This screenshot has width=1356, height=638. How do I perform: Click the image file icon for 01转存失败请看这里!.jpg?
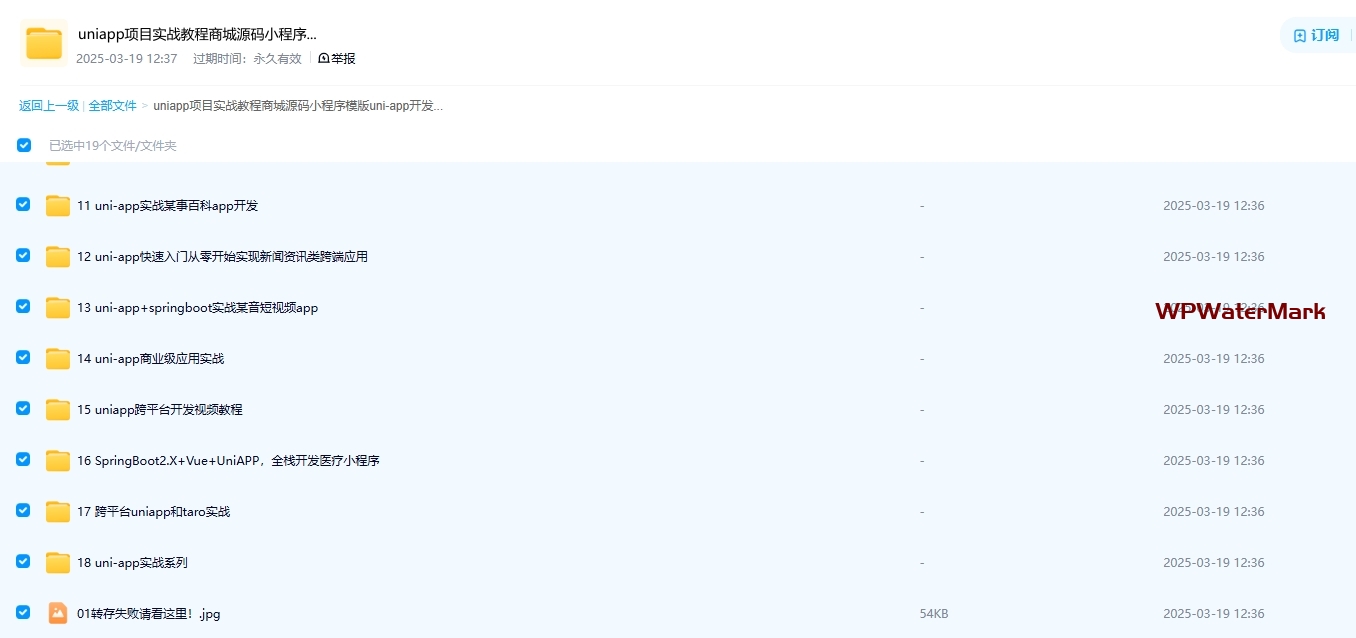tap(58, 614)
